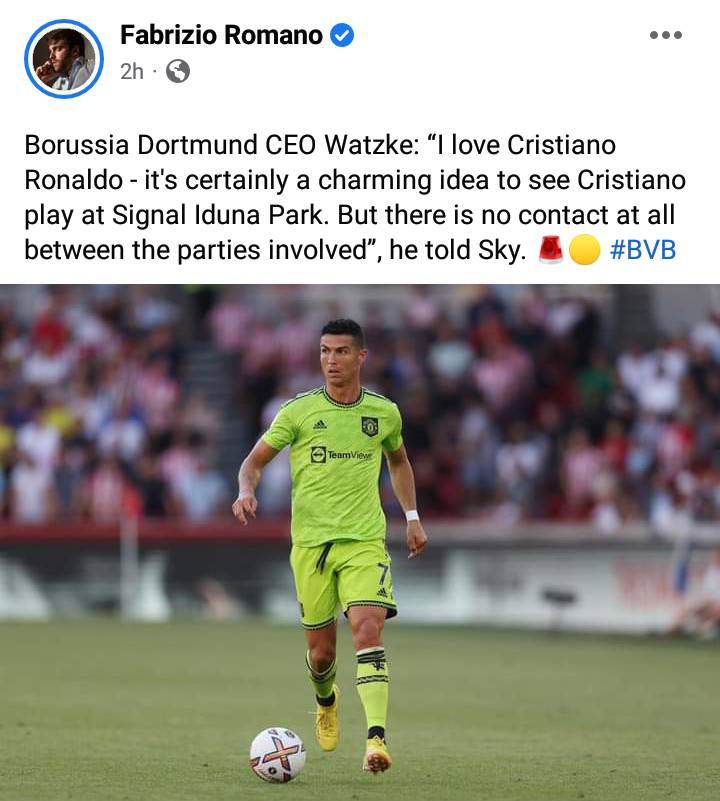Open the #BVB hashtag
The width and height of the screenshot is (720, 801).
click(x=643, y=250)
